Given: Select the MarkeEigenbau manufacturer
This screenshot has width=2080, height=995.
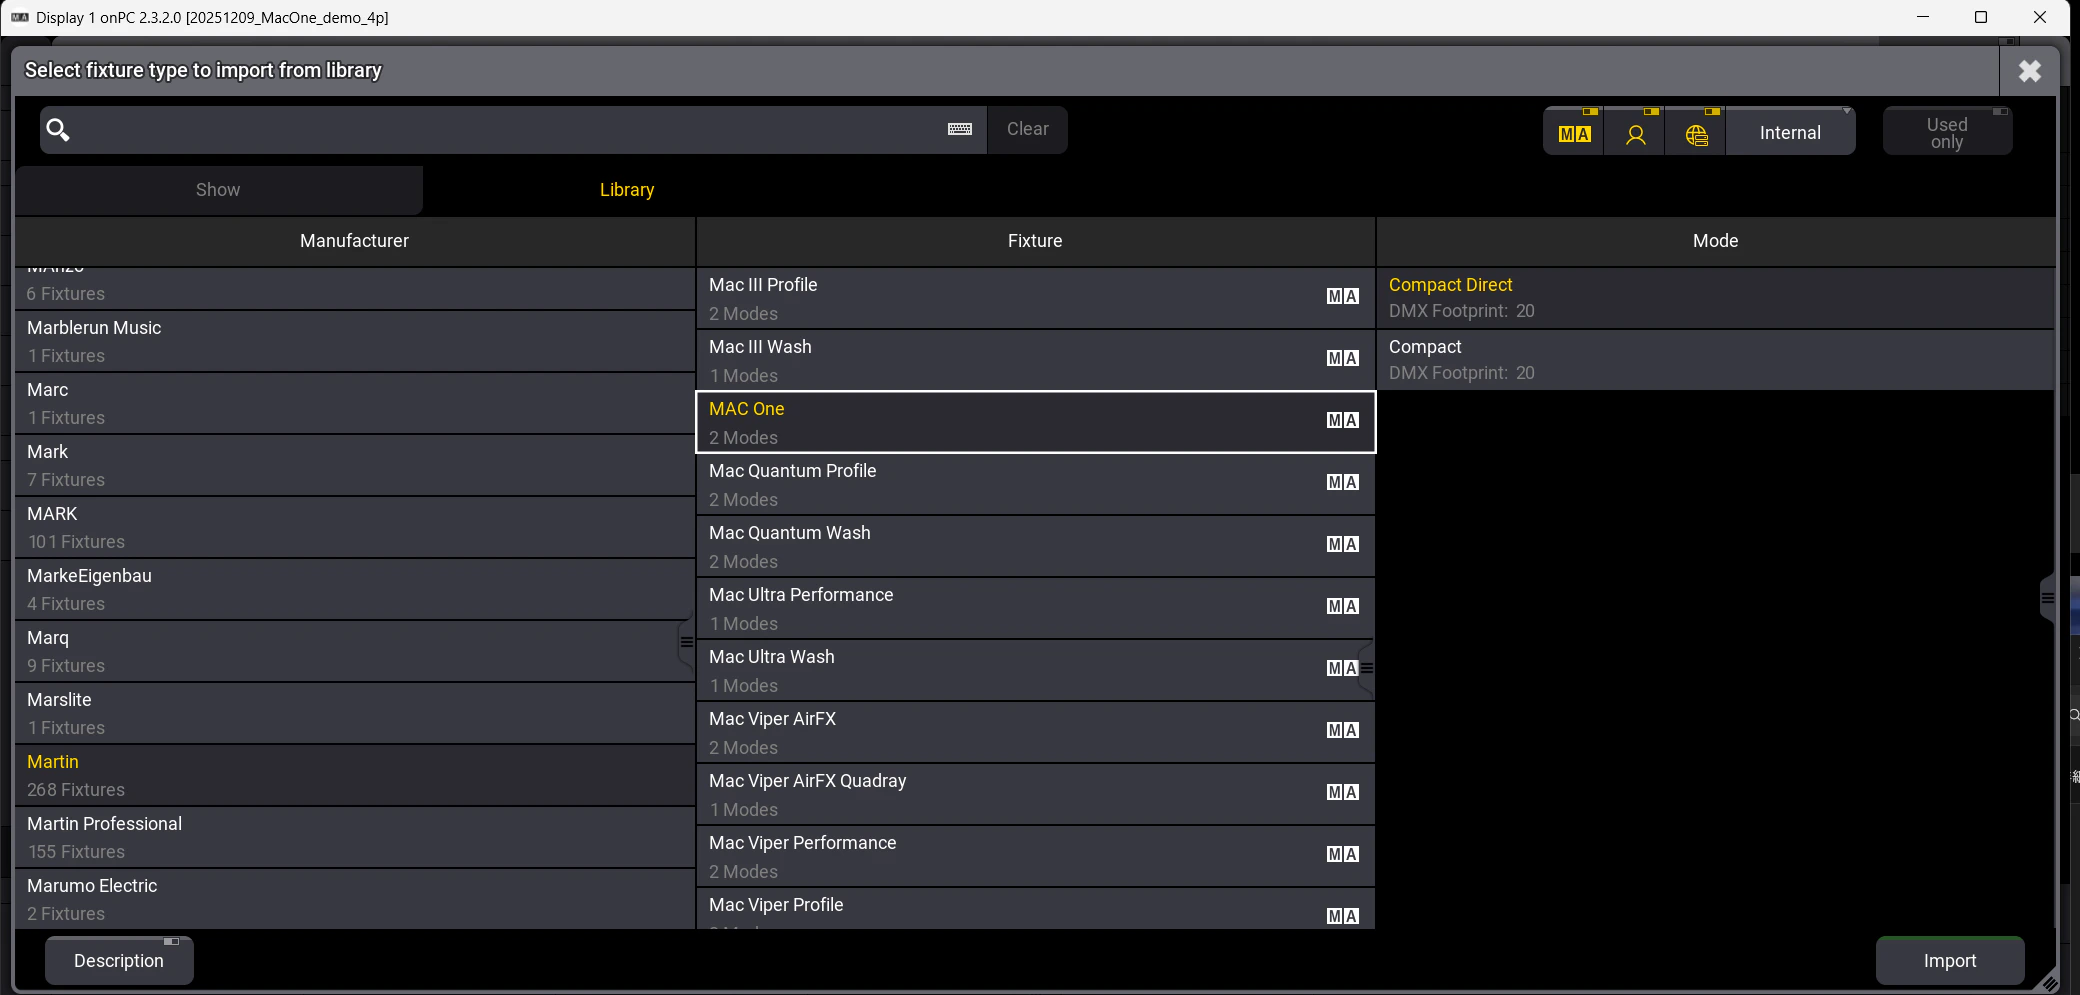Looking at the screenshot, I should (354, 590).
